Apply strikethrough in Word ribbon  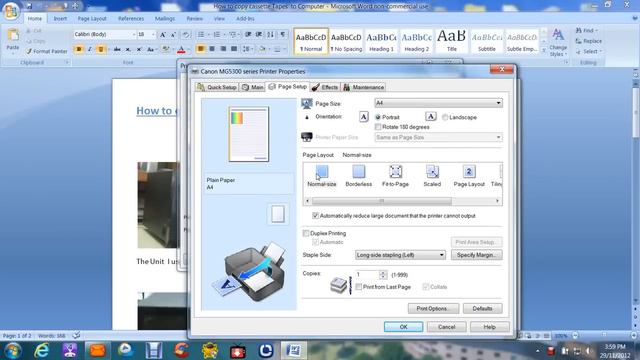117,49
